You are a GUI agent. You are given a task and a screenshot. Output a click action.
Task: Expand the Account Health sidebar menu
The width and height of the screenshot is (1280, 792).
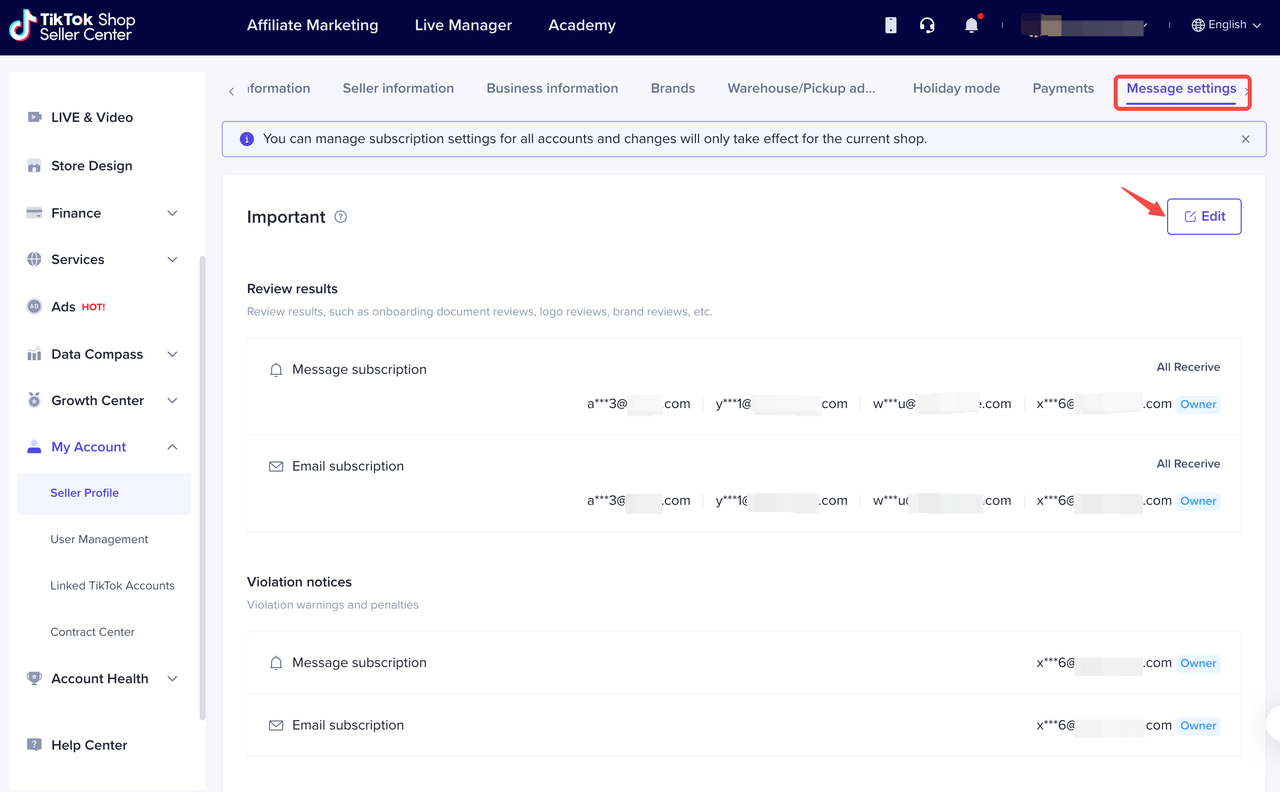172,678
